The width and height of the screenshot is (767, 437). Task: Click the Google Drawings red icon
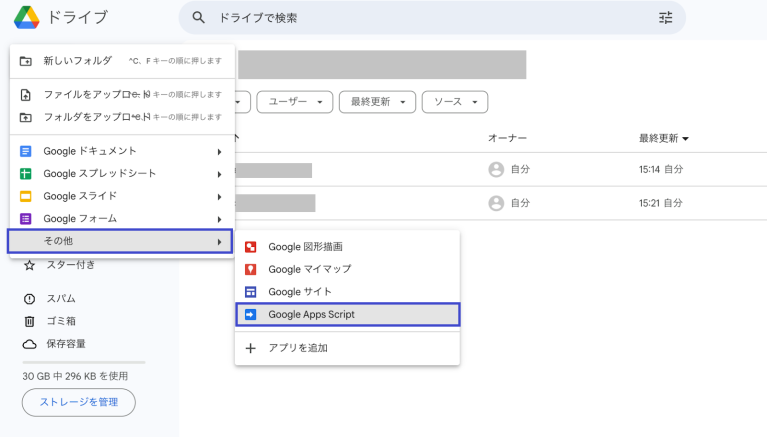coord(250,247)
